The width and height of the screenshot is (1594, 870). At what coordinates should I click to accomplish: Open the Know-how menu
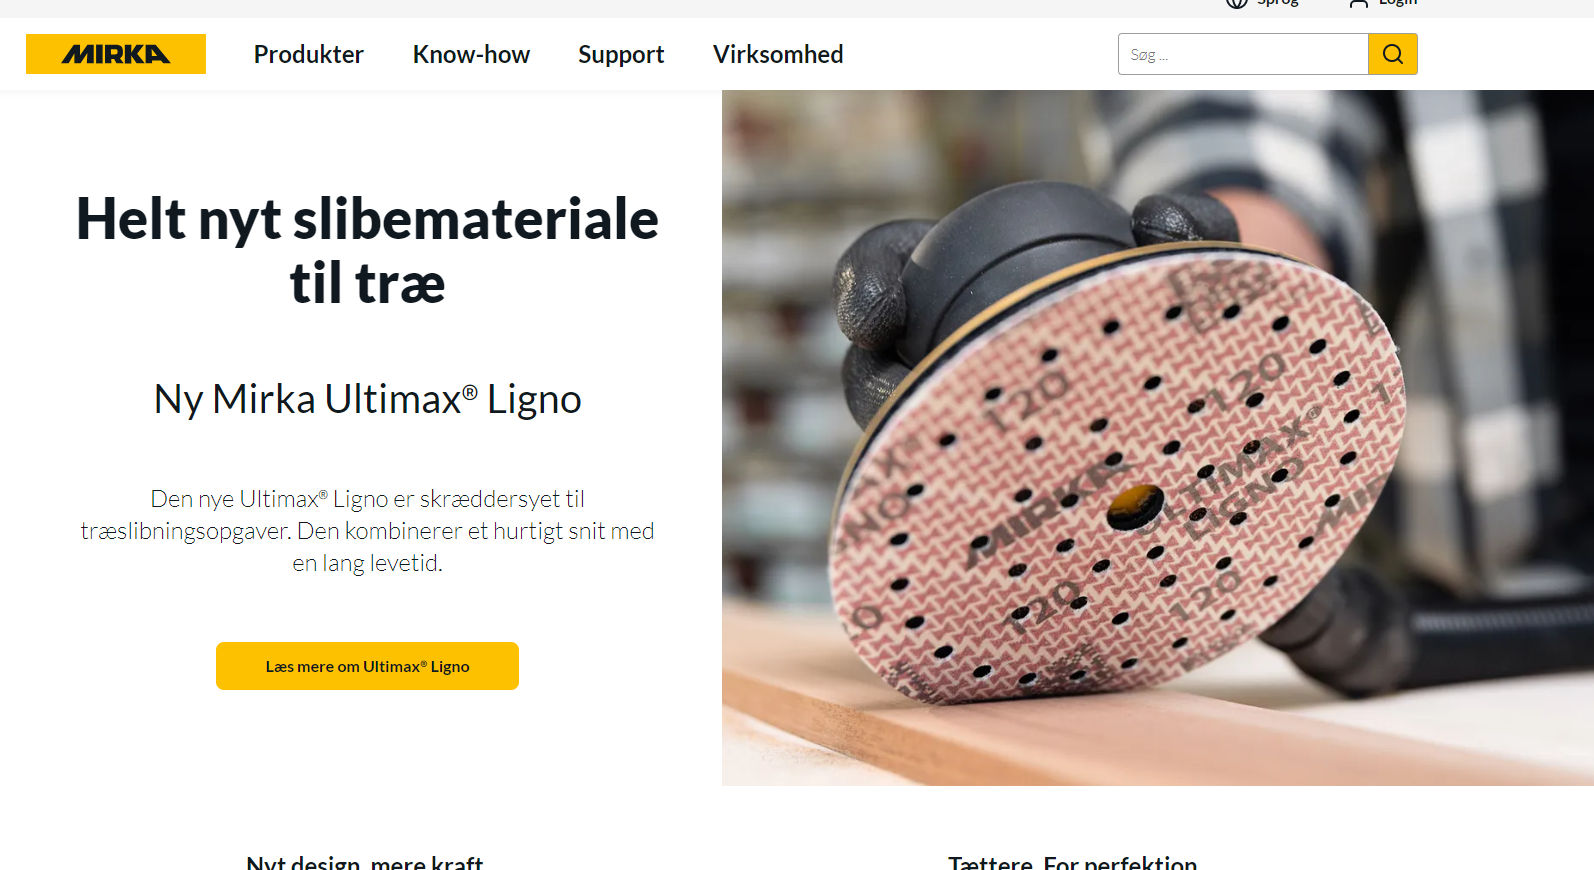click(471, 54)
